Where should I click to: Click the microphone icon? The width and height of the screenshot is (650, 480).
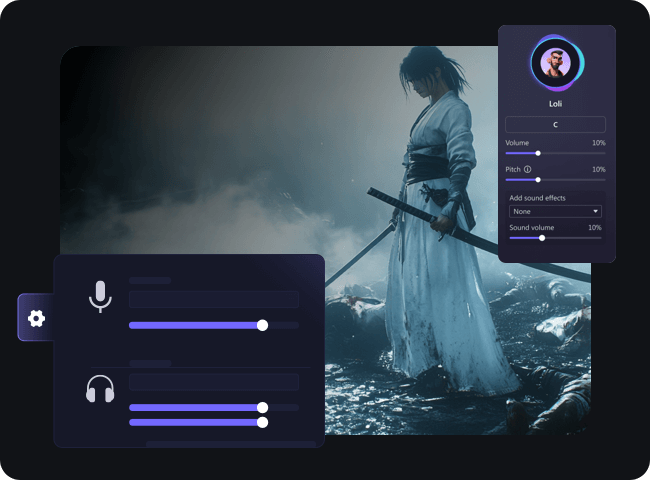[x=99, y=297]
